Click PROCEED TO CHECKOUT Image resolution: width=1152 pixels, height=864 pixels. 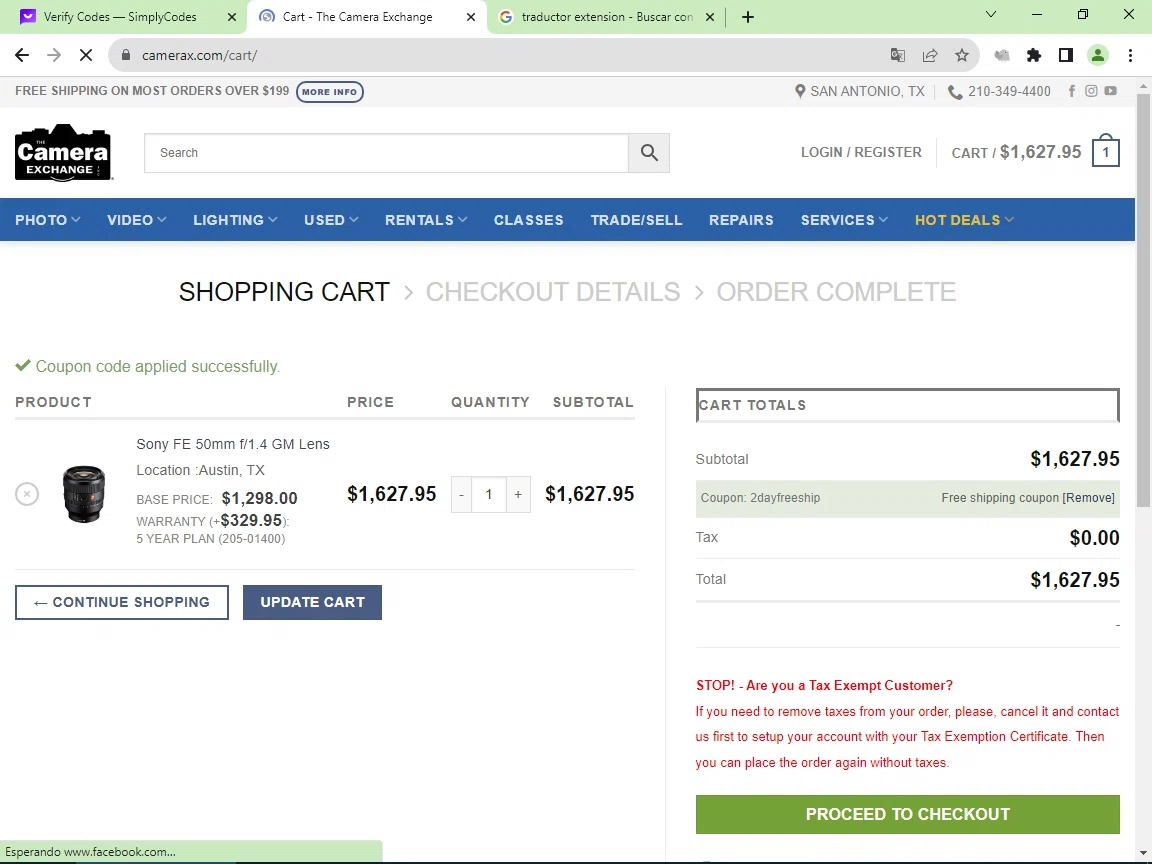907,814
